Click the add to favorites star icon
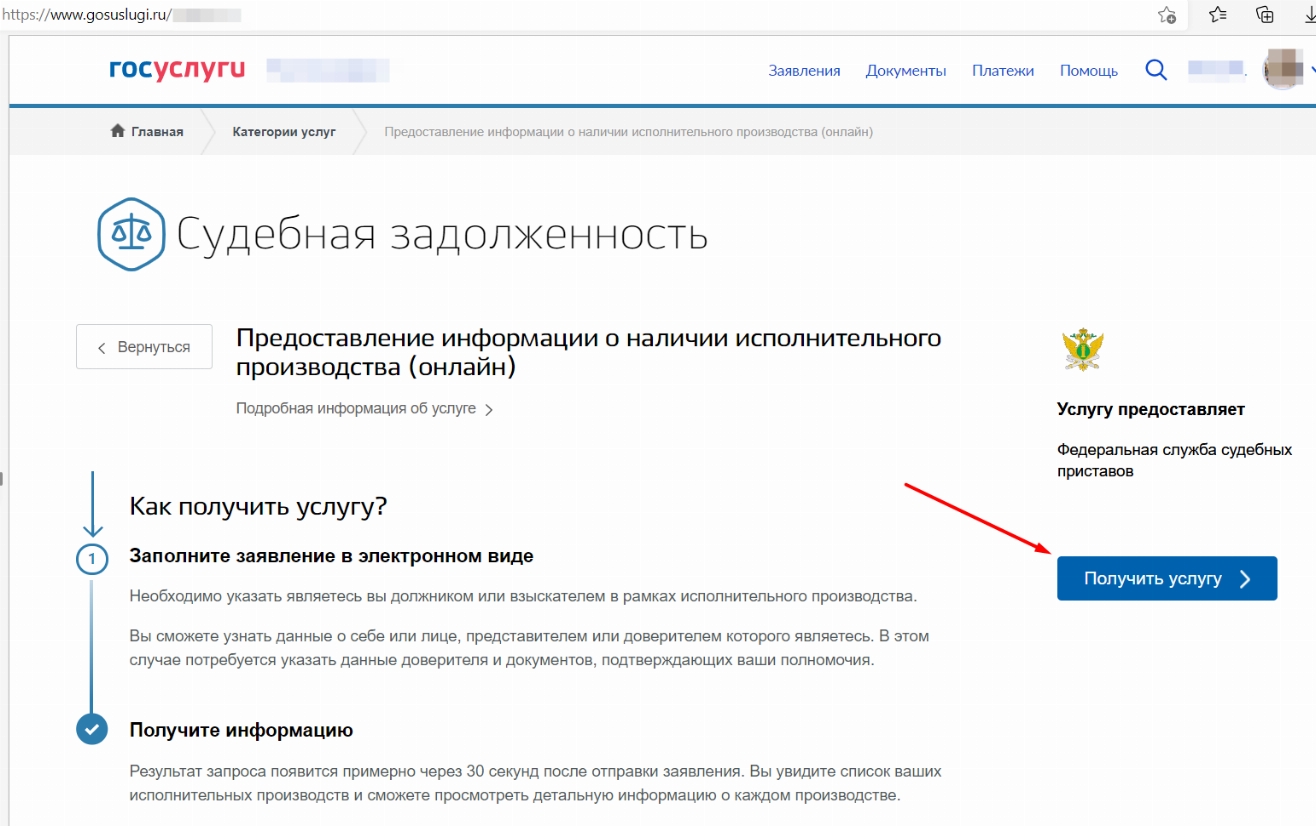 click(x=1166, y=15)
